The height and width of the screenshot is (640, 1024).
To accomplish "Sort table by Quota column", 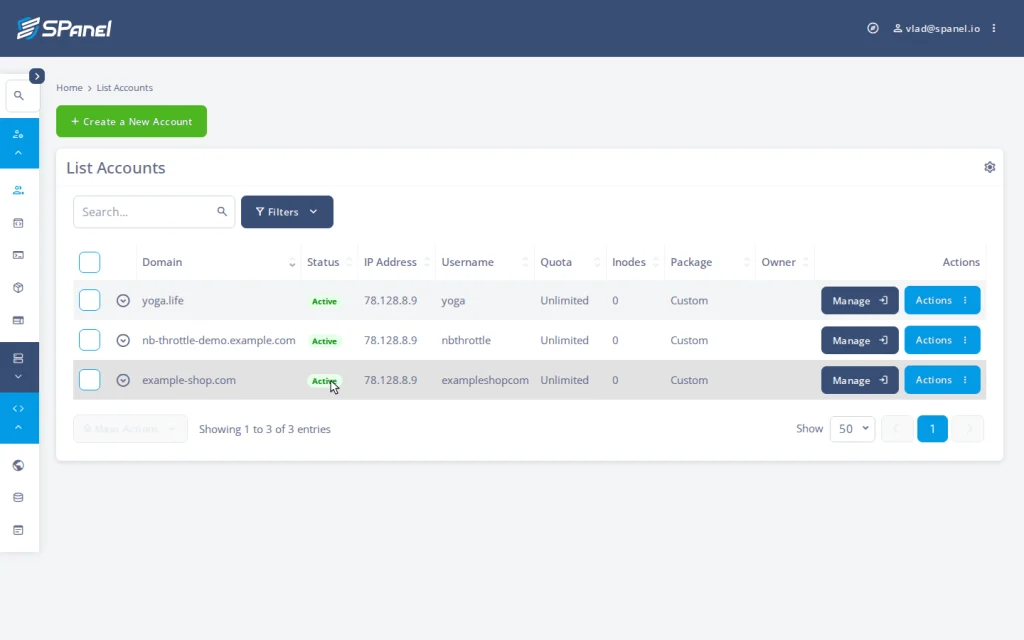I will (570, 262).
